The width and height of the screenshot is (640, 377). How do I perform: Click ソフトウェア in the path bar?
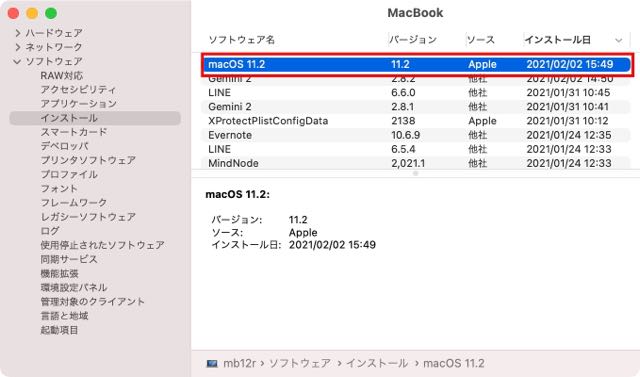click(x=300, y=363)
